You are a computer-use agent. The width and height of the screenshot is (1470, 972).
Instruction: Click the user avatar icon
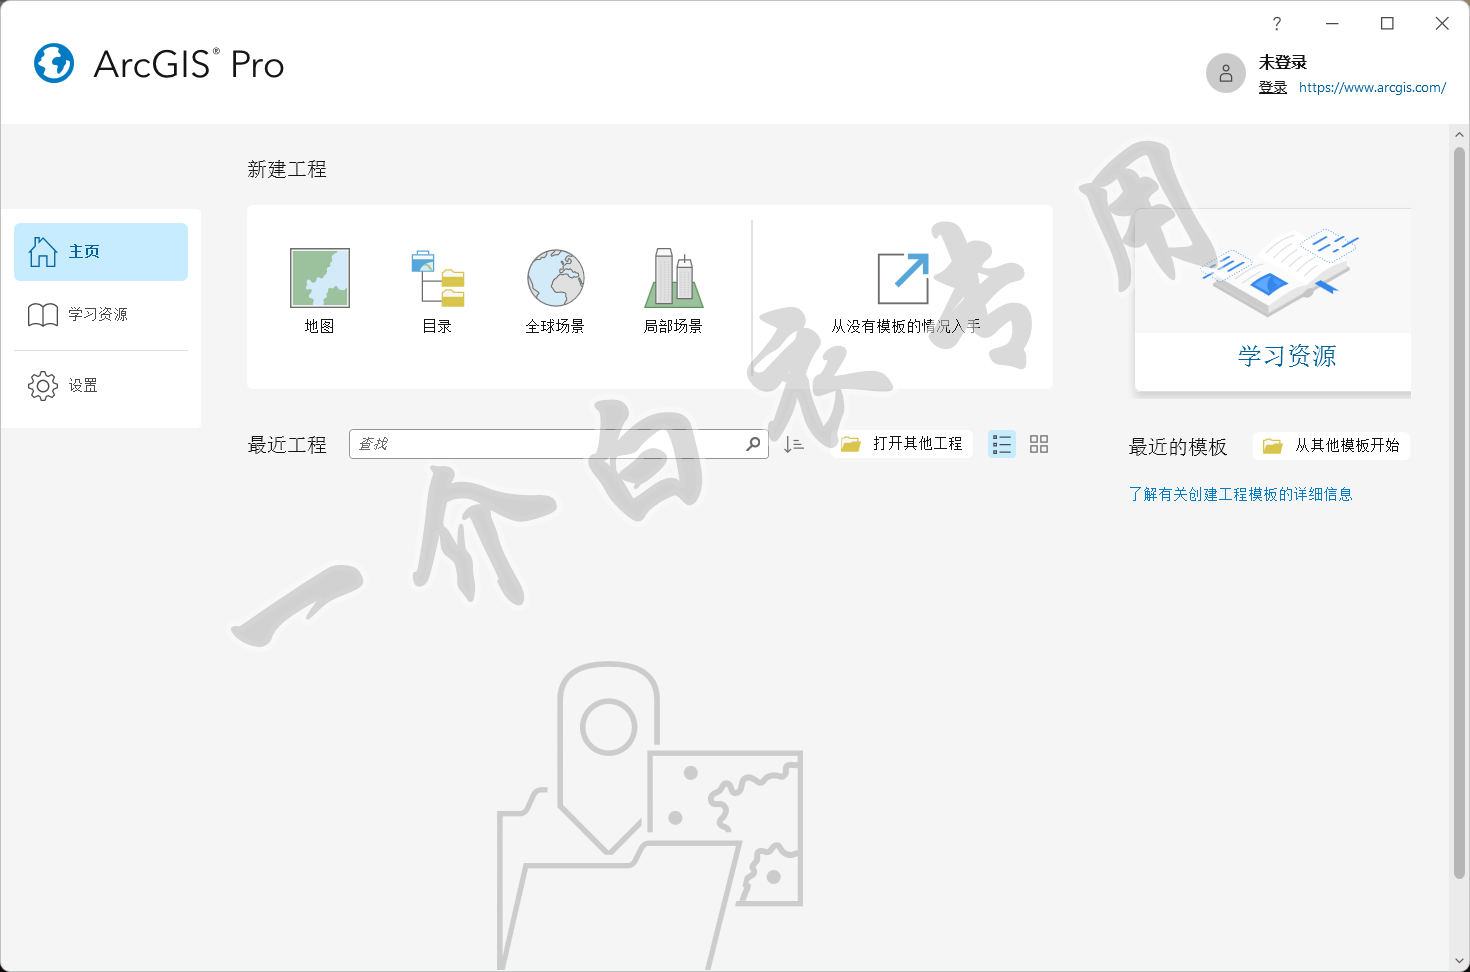(1226, 73)
